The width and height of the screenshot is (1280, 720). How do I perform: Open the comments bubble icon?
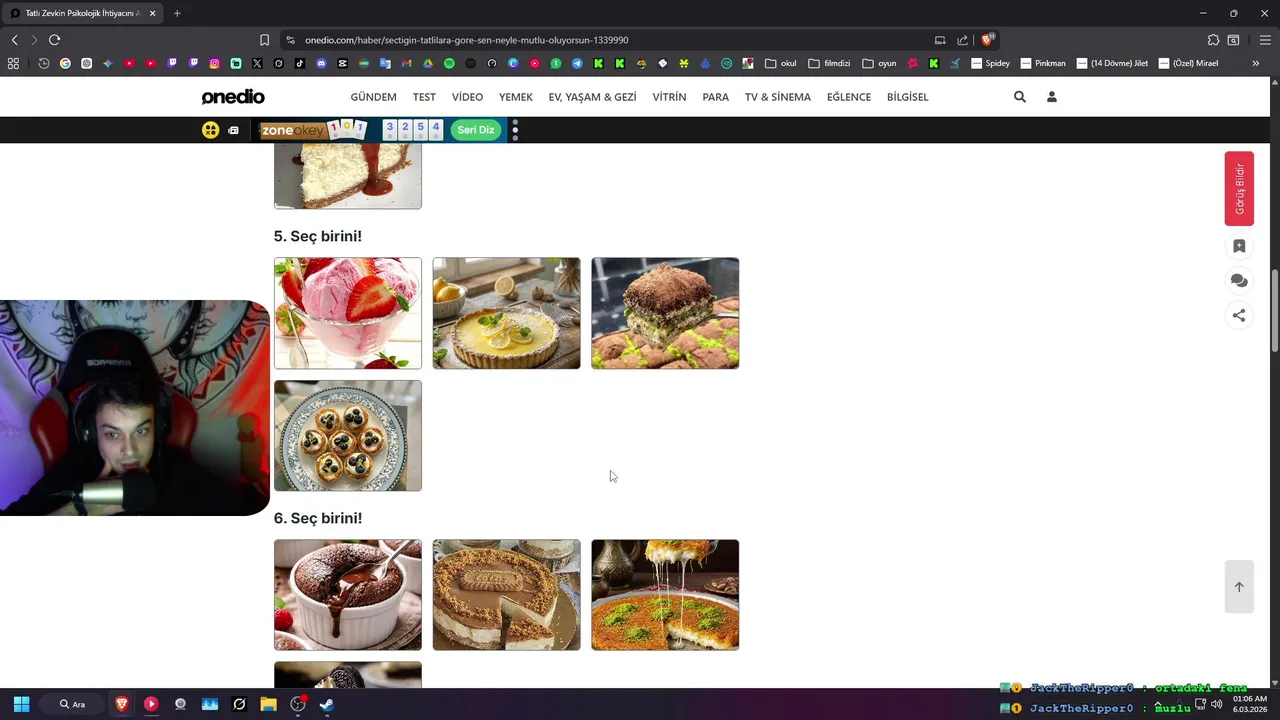[1239, 281]
